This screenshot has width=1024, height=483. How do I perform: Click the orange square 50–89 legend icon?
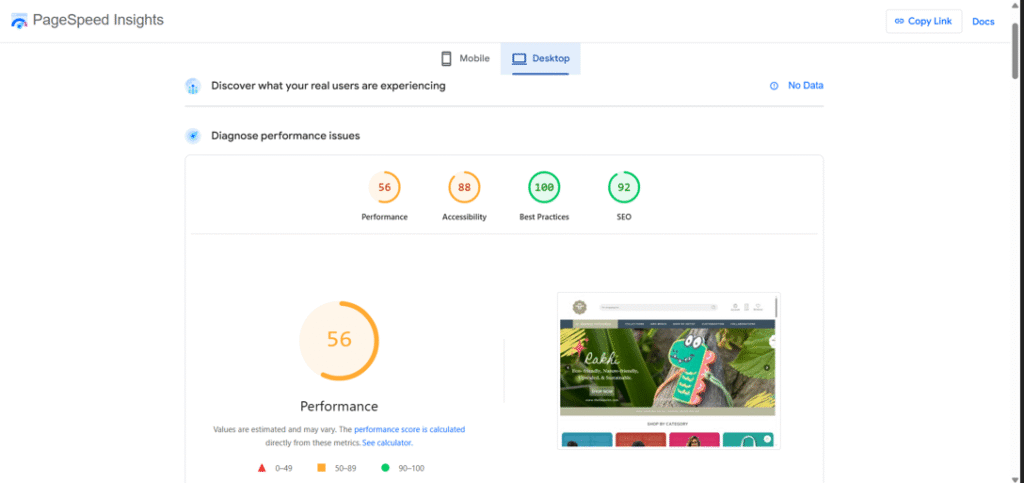[x=321, y=467]
